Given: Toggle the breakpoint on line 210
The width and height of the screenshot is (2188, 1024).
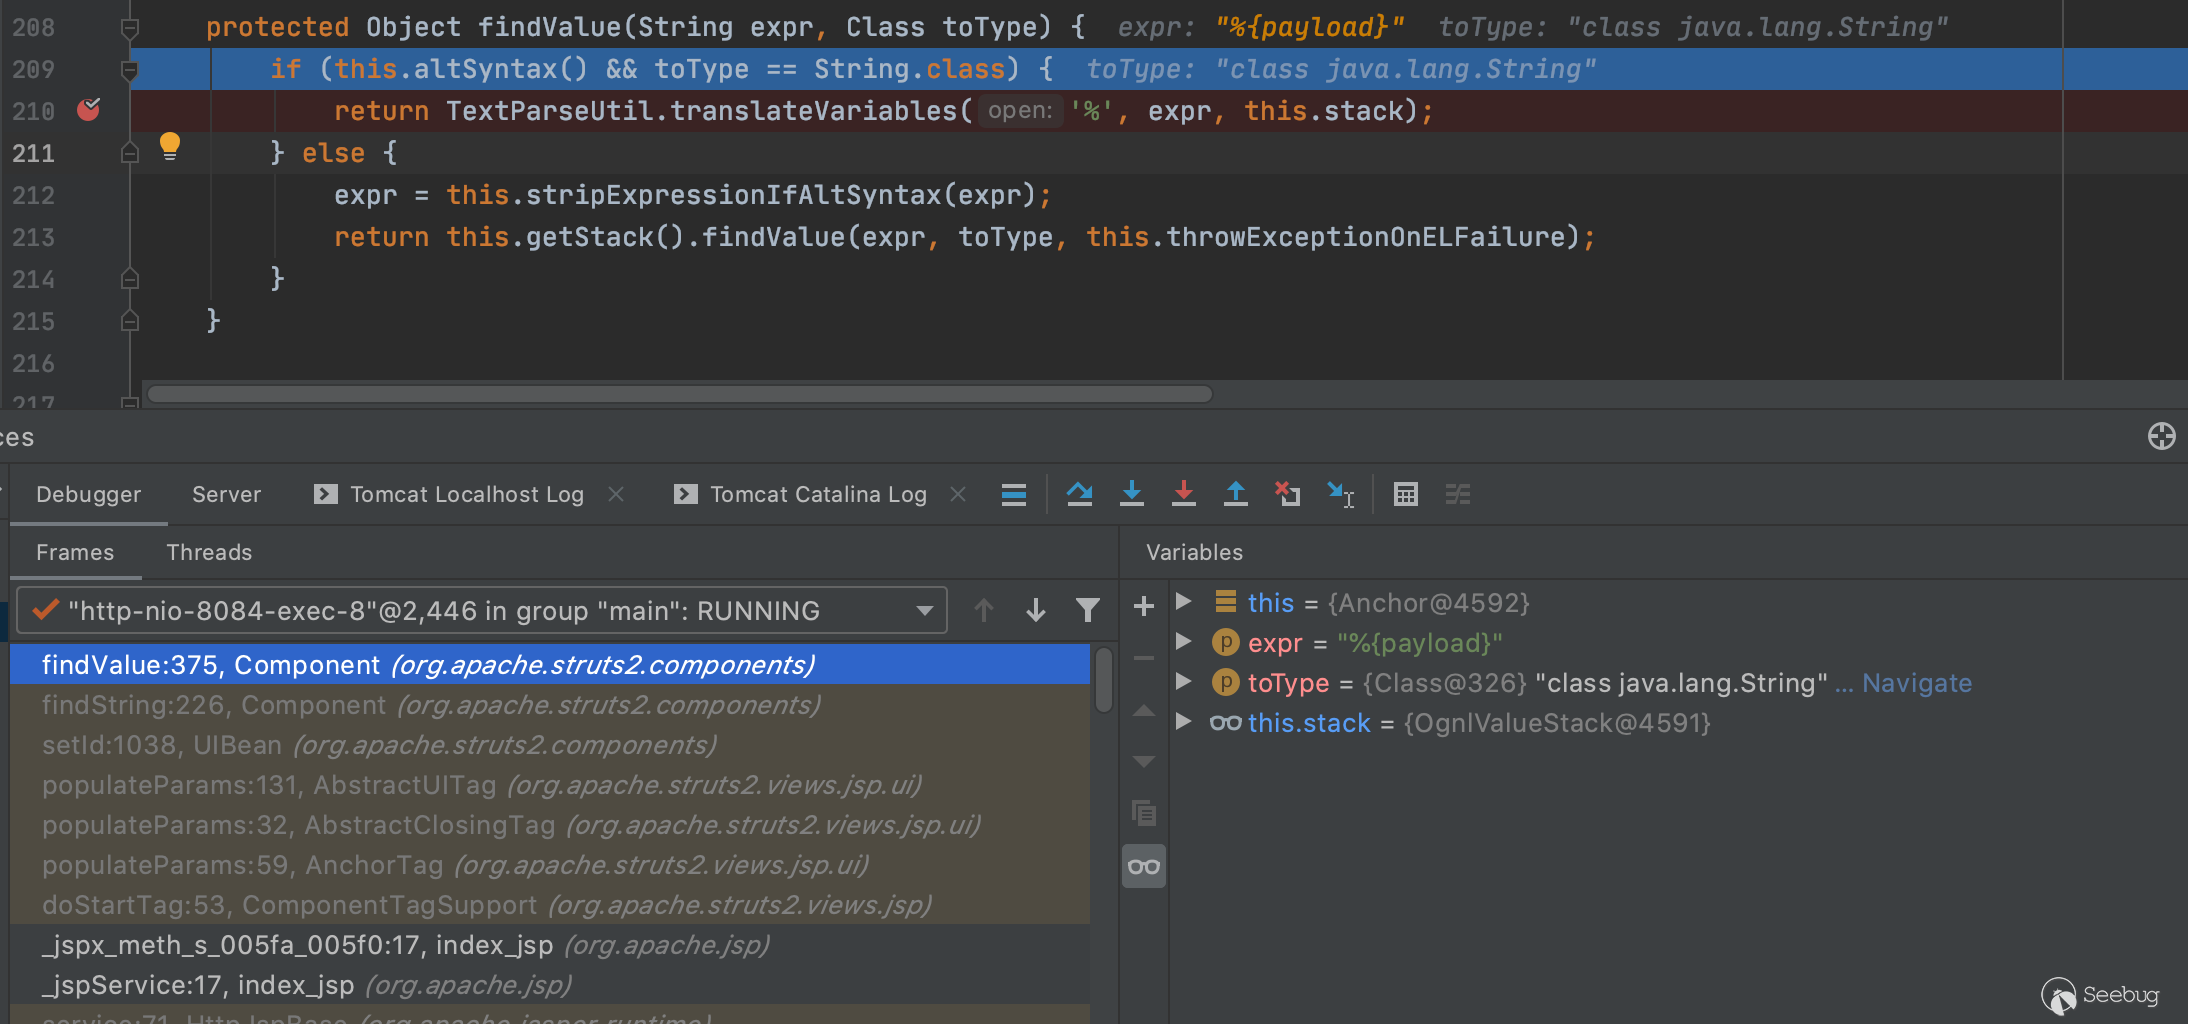Looking at the screenshot, I should click(88, 110).
